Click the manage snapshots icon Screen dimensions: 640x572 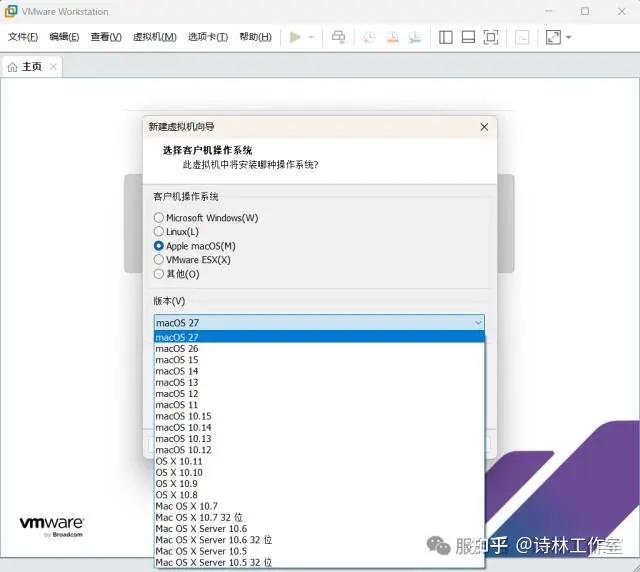(x=415, y=37)
